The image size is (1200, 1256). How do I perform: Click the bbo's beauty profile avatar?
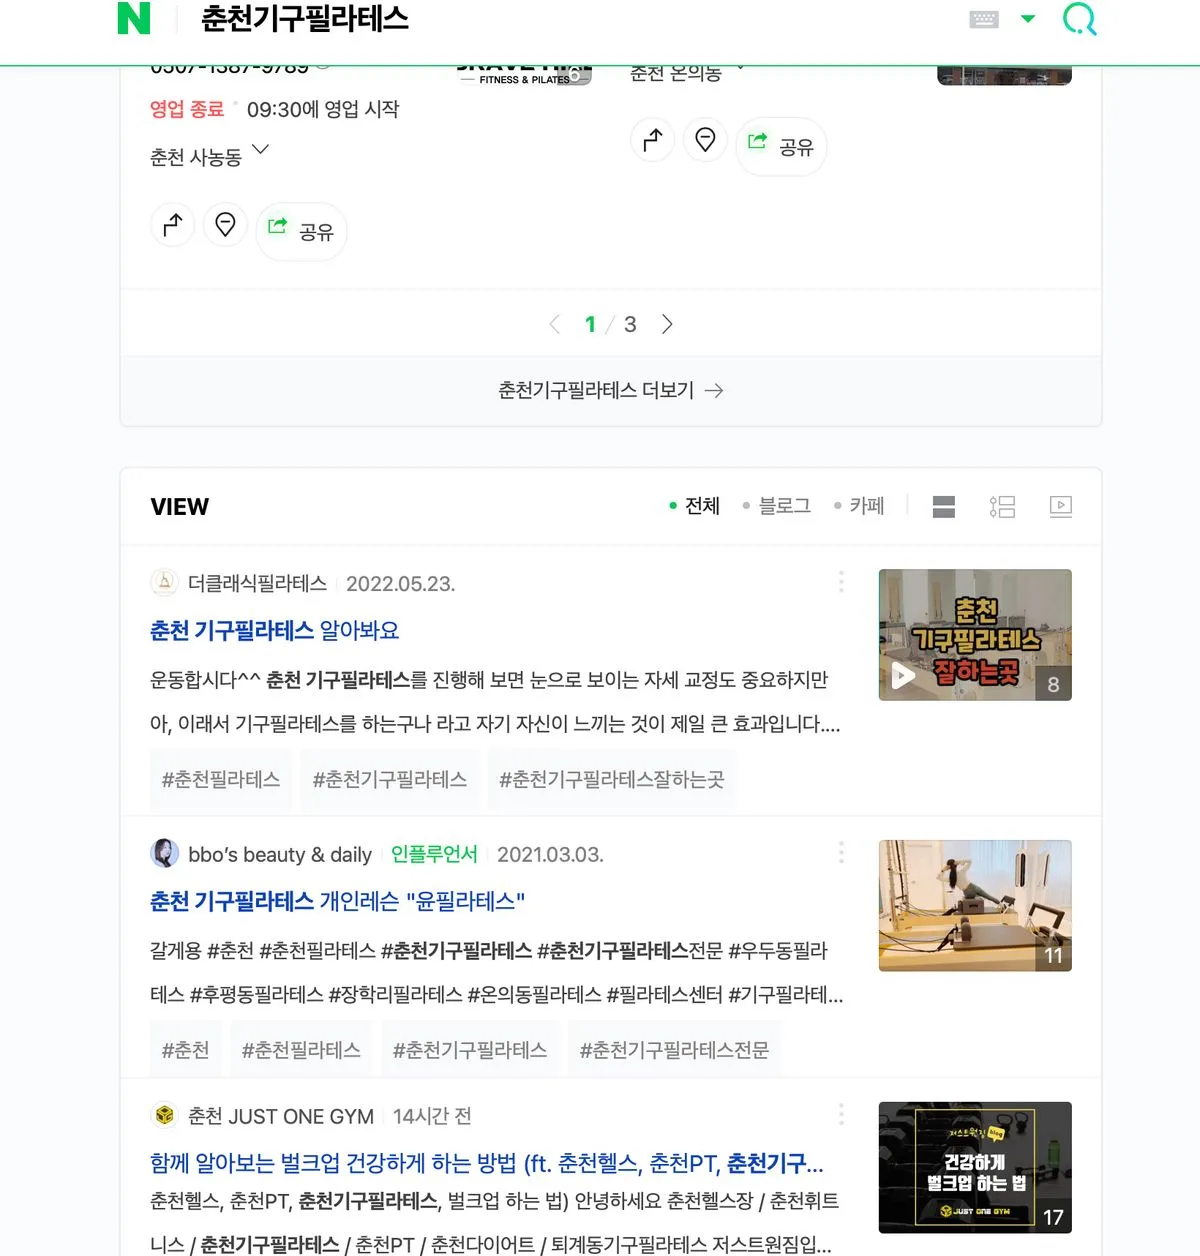[165, 854]
